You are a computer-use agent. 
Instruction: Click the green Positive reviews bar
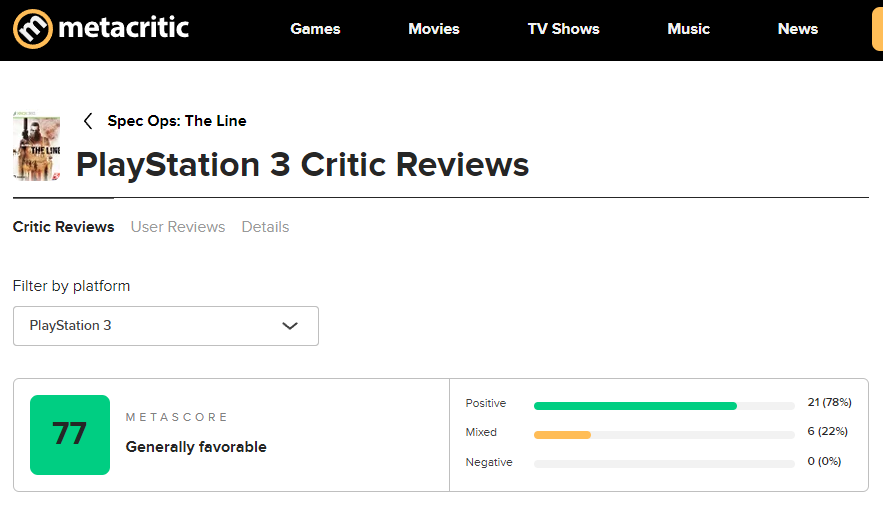pyautogui.click(x=635, y=406)
